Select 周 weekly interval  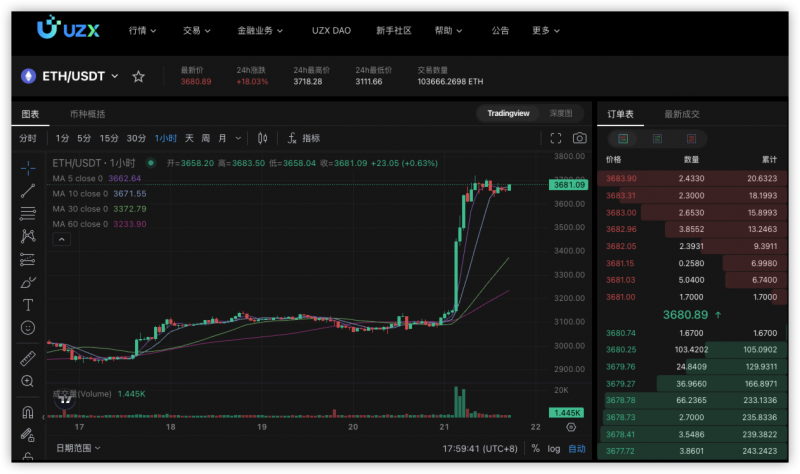coord(206,138)
